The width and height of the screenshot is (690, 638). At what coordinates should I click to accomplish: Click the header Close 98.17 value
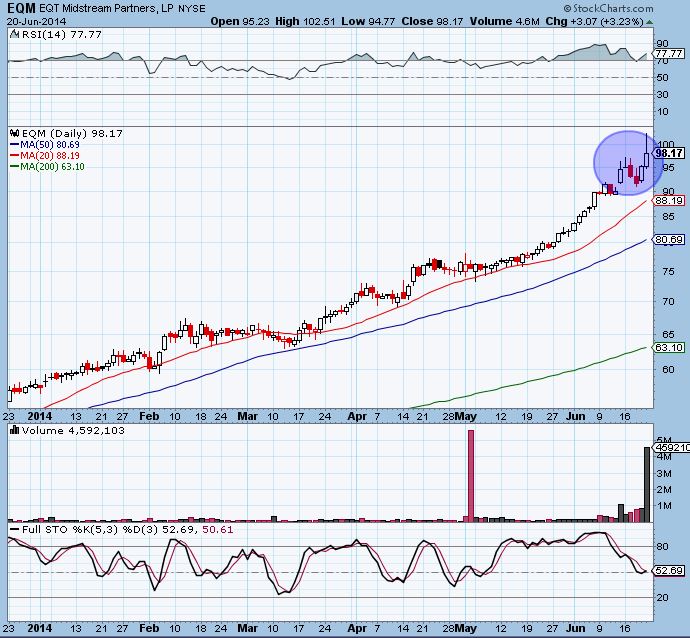tap(432, 21)
